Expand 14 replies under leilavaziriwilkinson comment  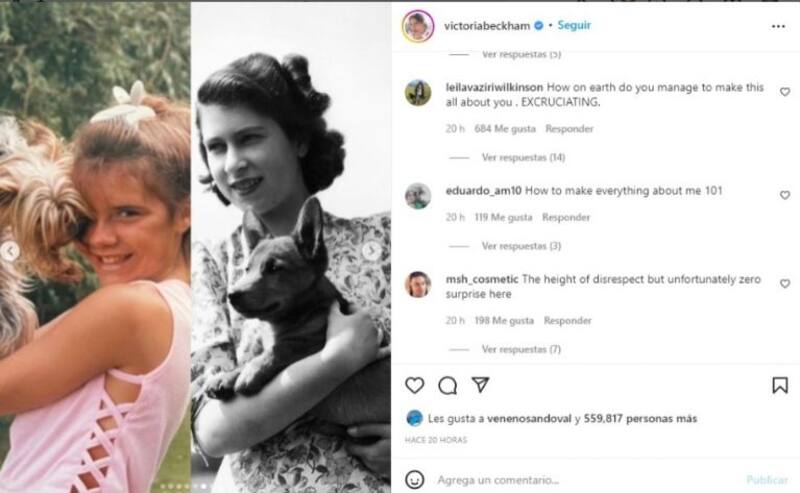tap(523, 158)
